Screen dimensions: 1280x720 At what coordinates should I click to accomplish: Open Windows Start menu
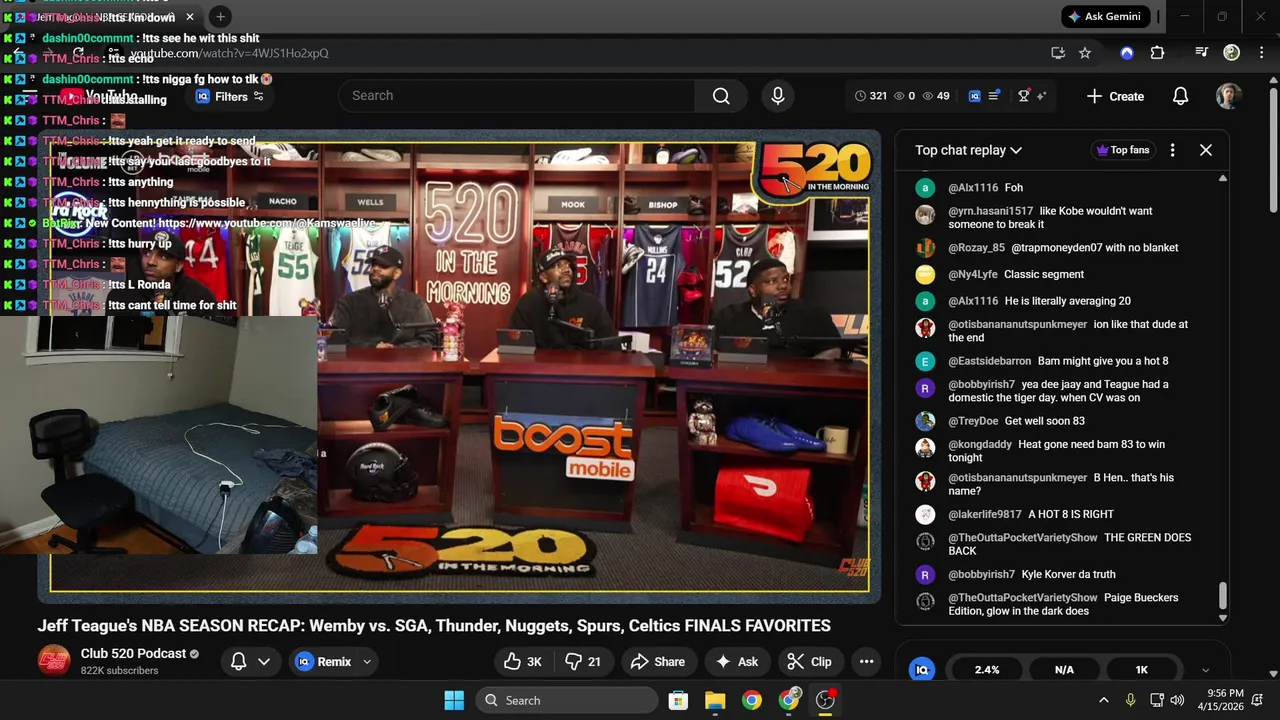[x=454, y=700]
